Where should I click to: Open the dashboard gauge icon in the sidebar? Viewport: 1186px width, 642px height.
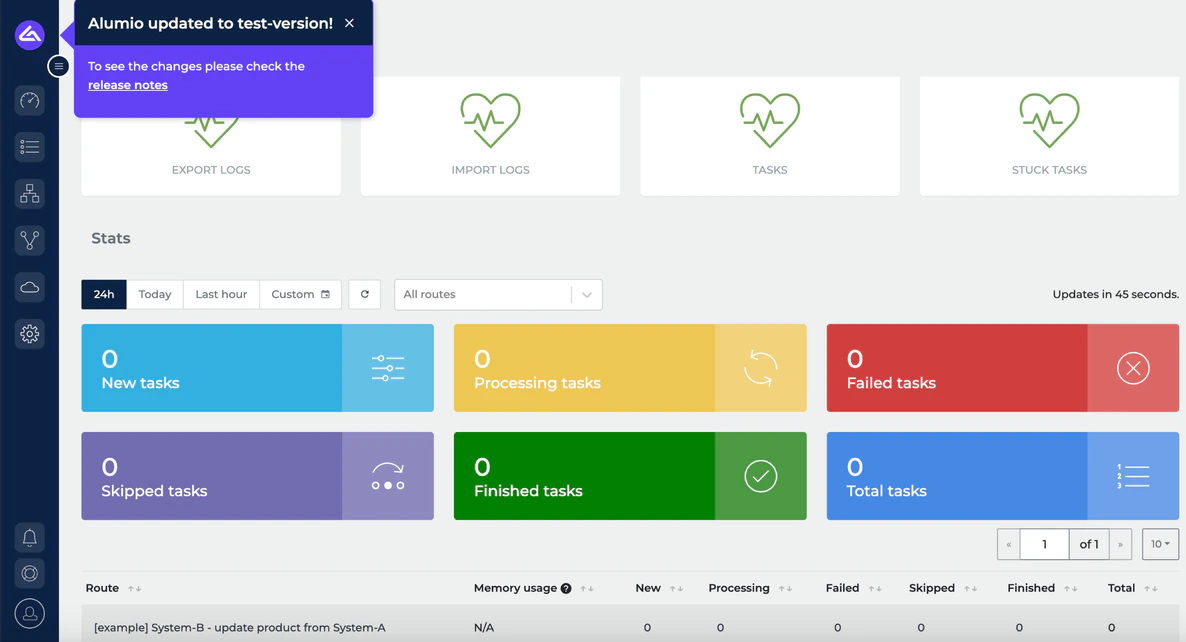(x=29, y=101)
